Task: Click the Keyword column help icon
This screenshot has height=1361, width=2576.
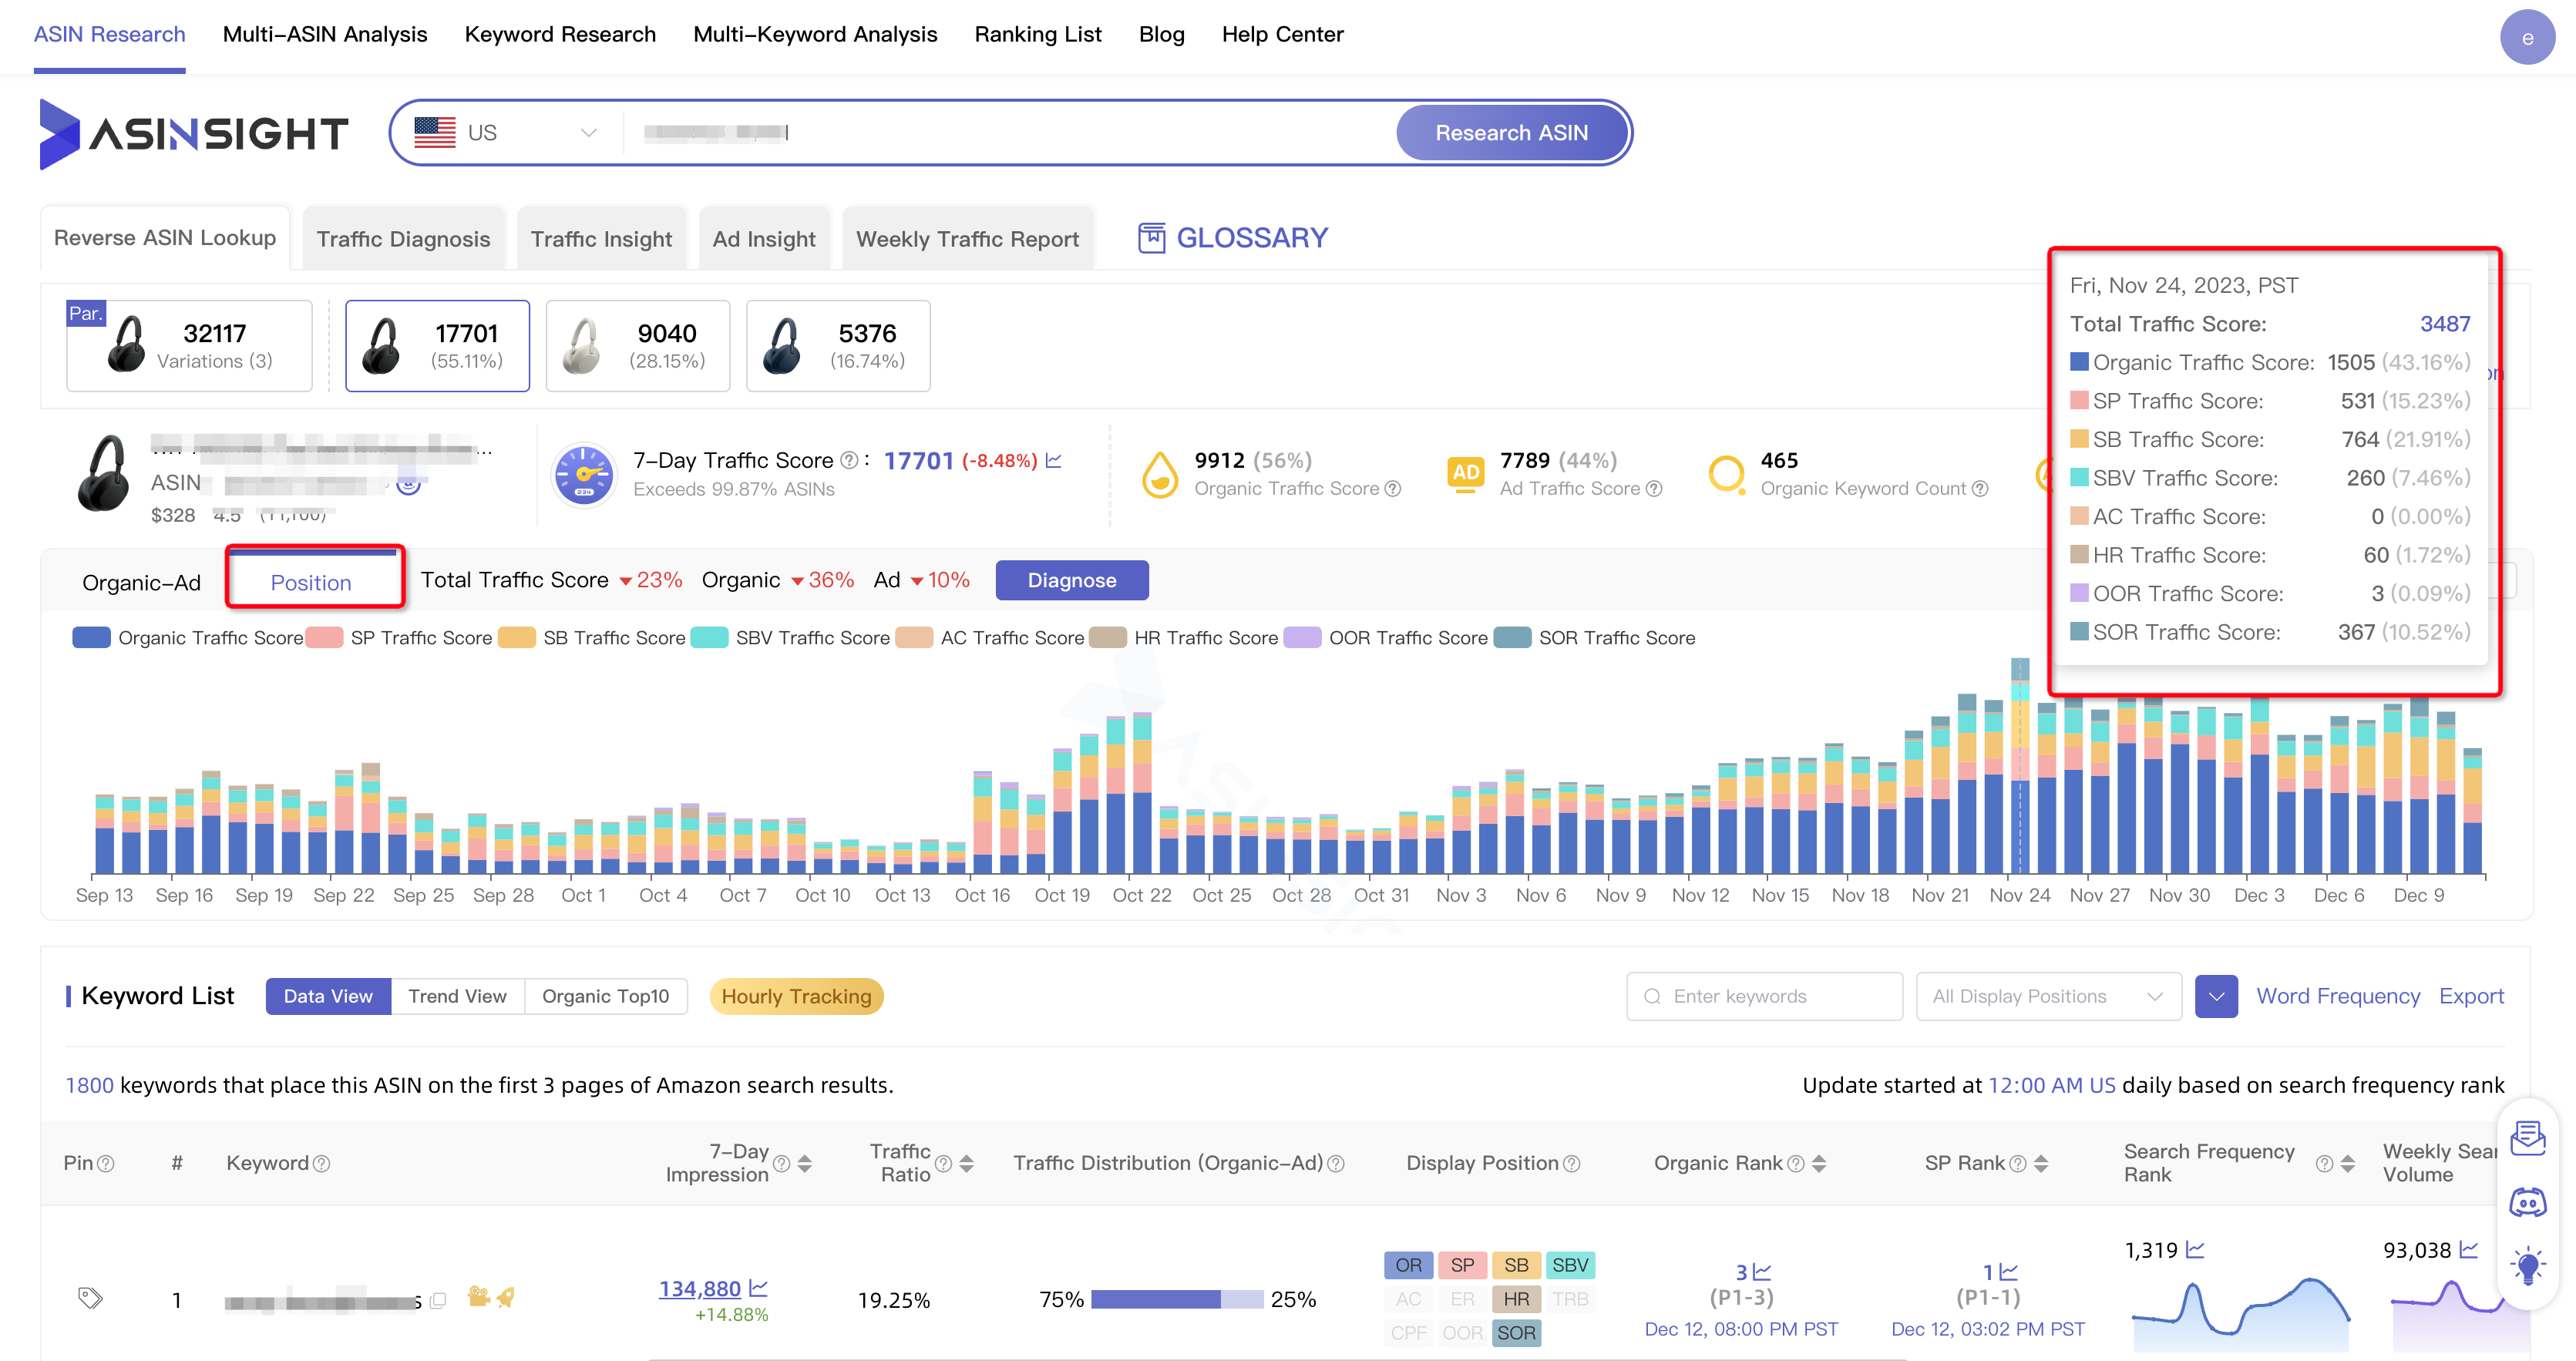Action: (321, 1163)
